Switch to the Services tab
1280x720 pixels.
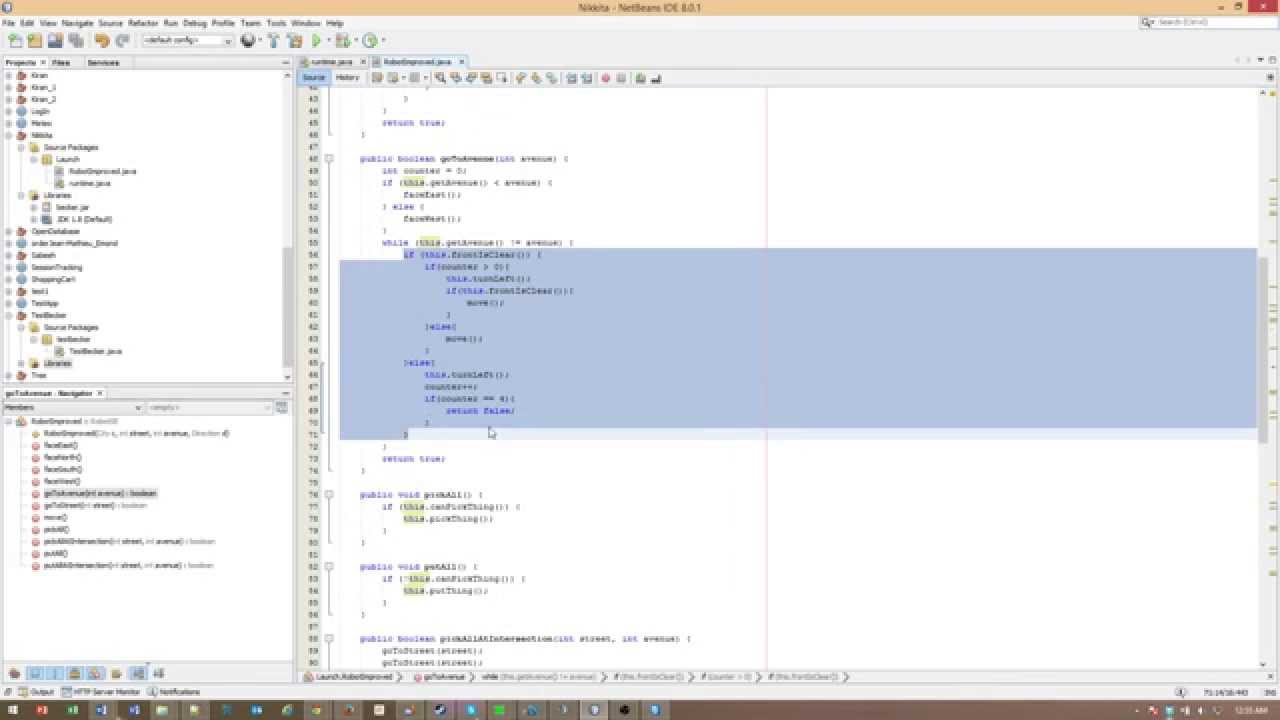103,62
